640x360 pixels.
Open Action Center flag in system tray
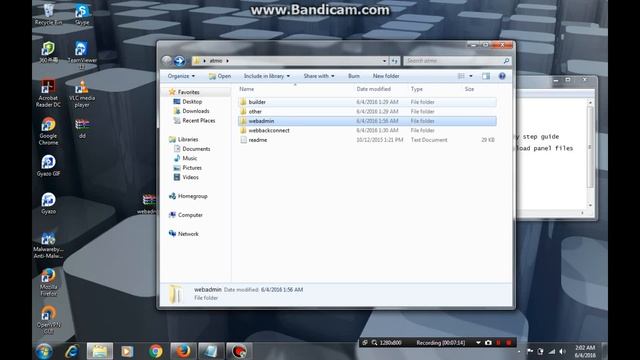point(530,351)
